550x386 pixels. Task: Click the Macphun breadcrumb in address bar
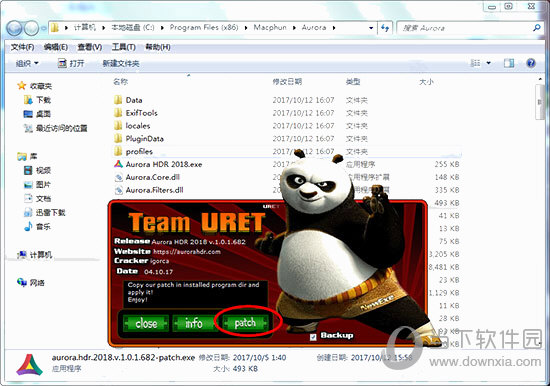point(270,28)
